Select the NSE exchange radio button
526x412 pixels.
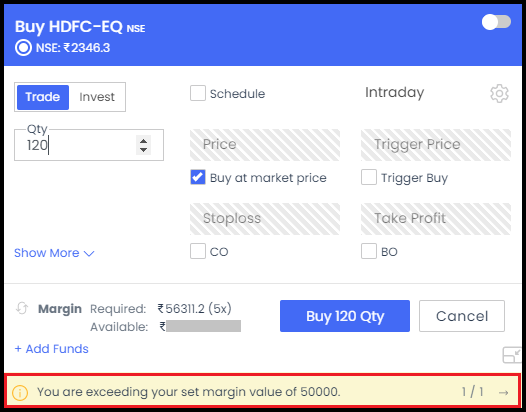tap(23, 48)
